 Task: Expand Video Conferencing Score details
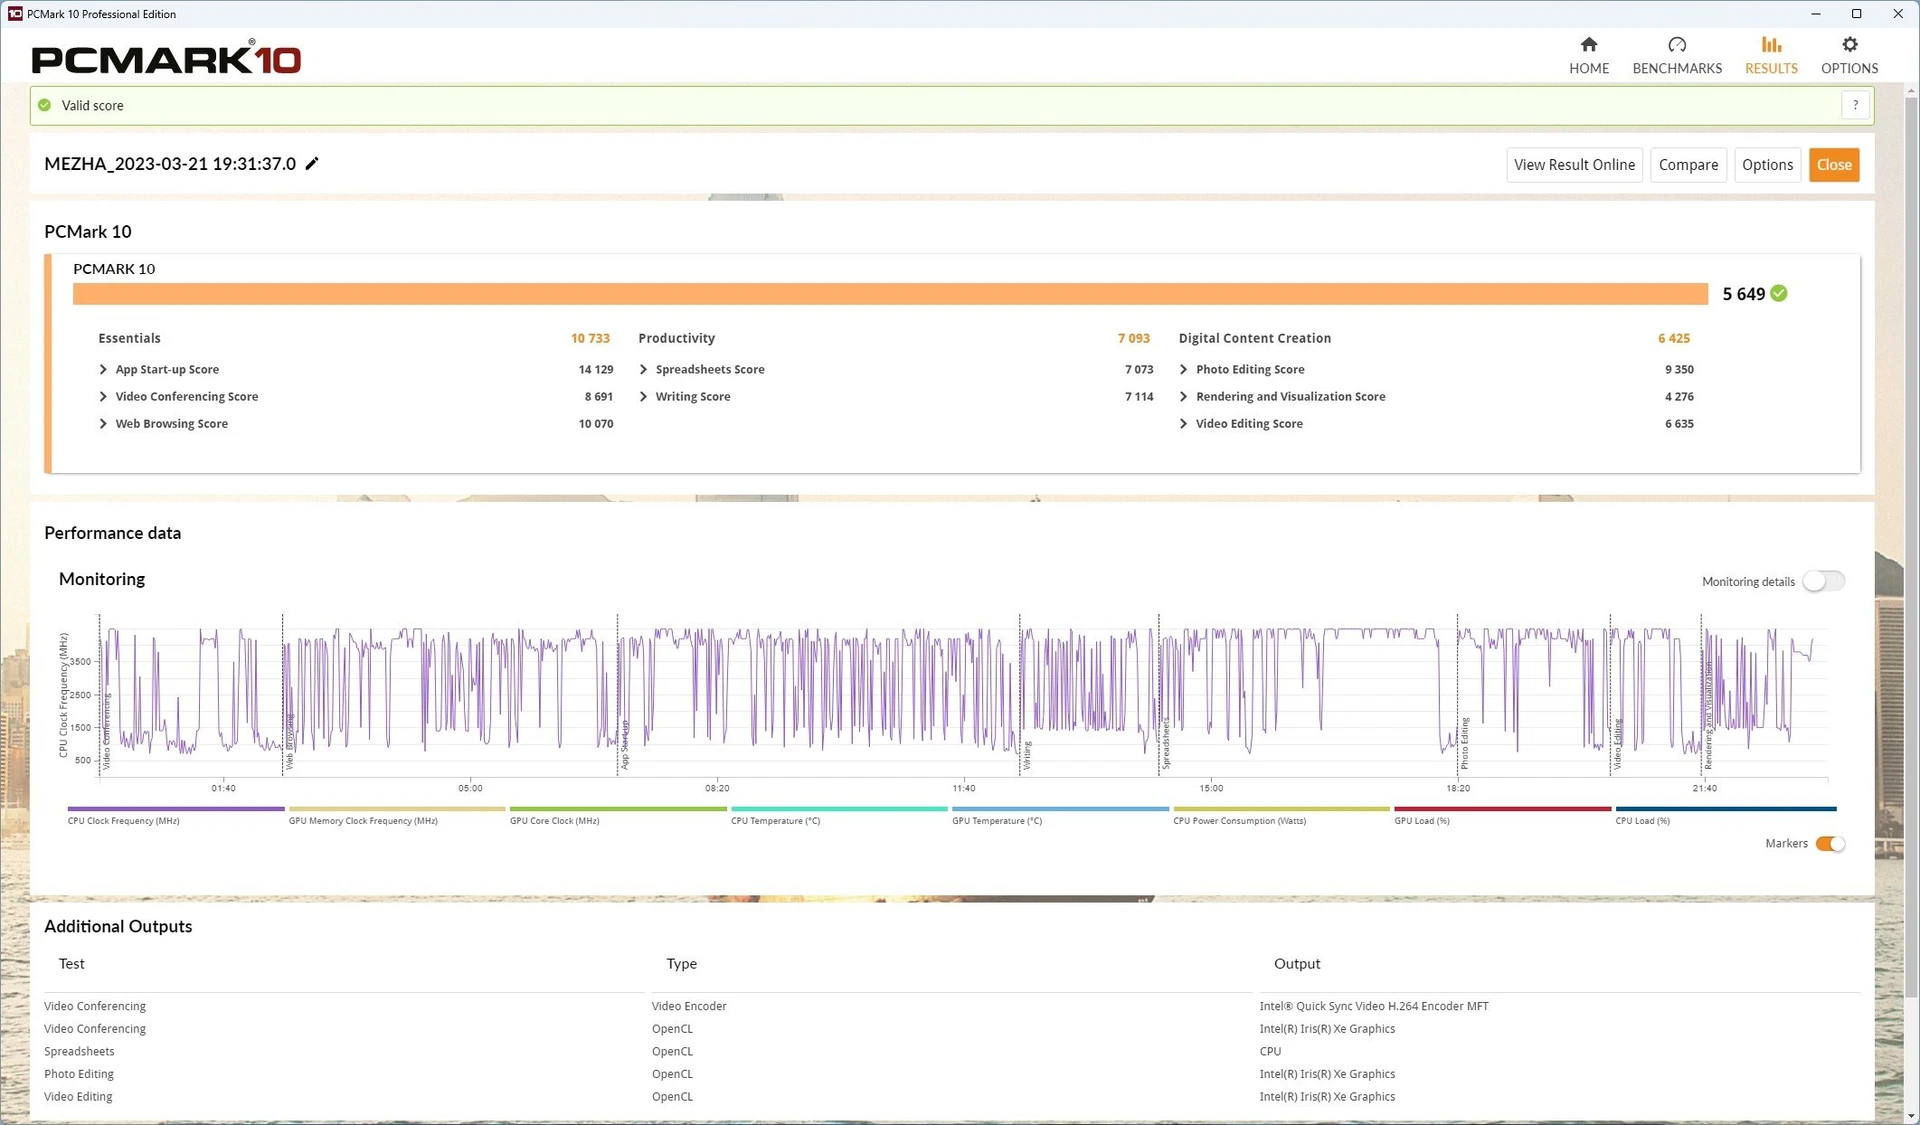(103, 396)
